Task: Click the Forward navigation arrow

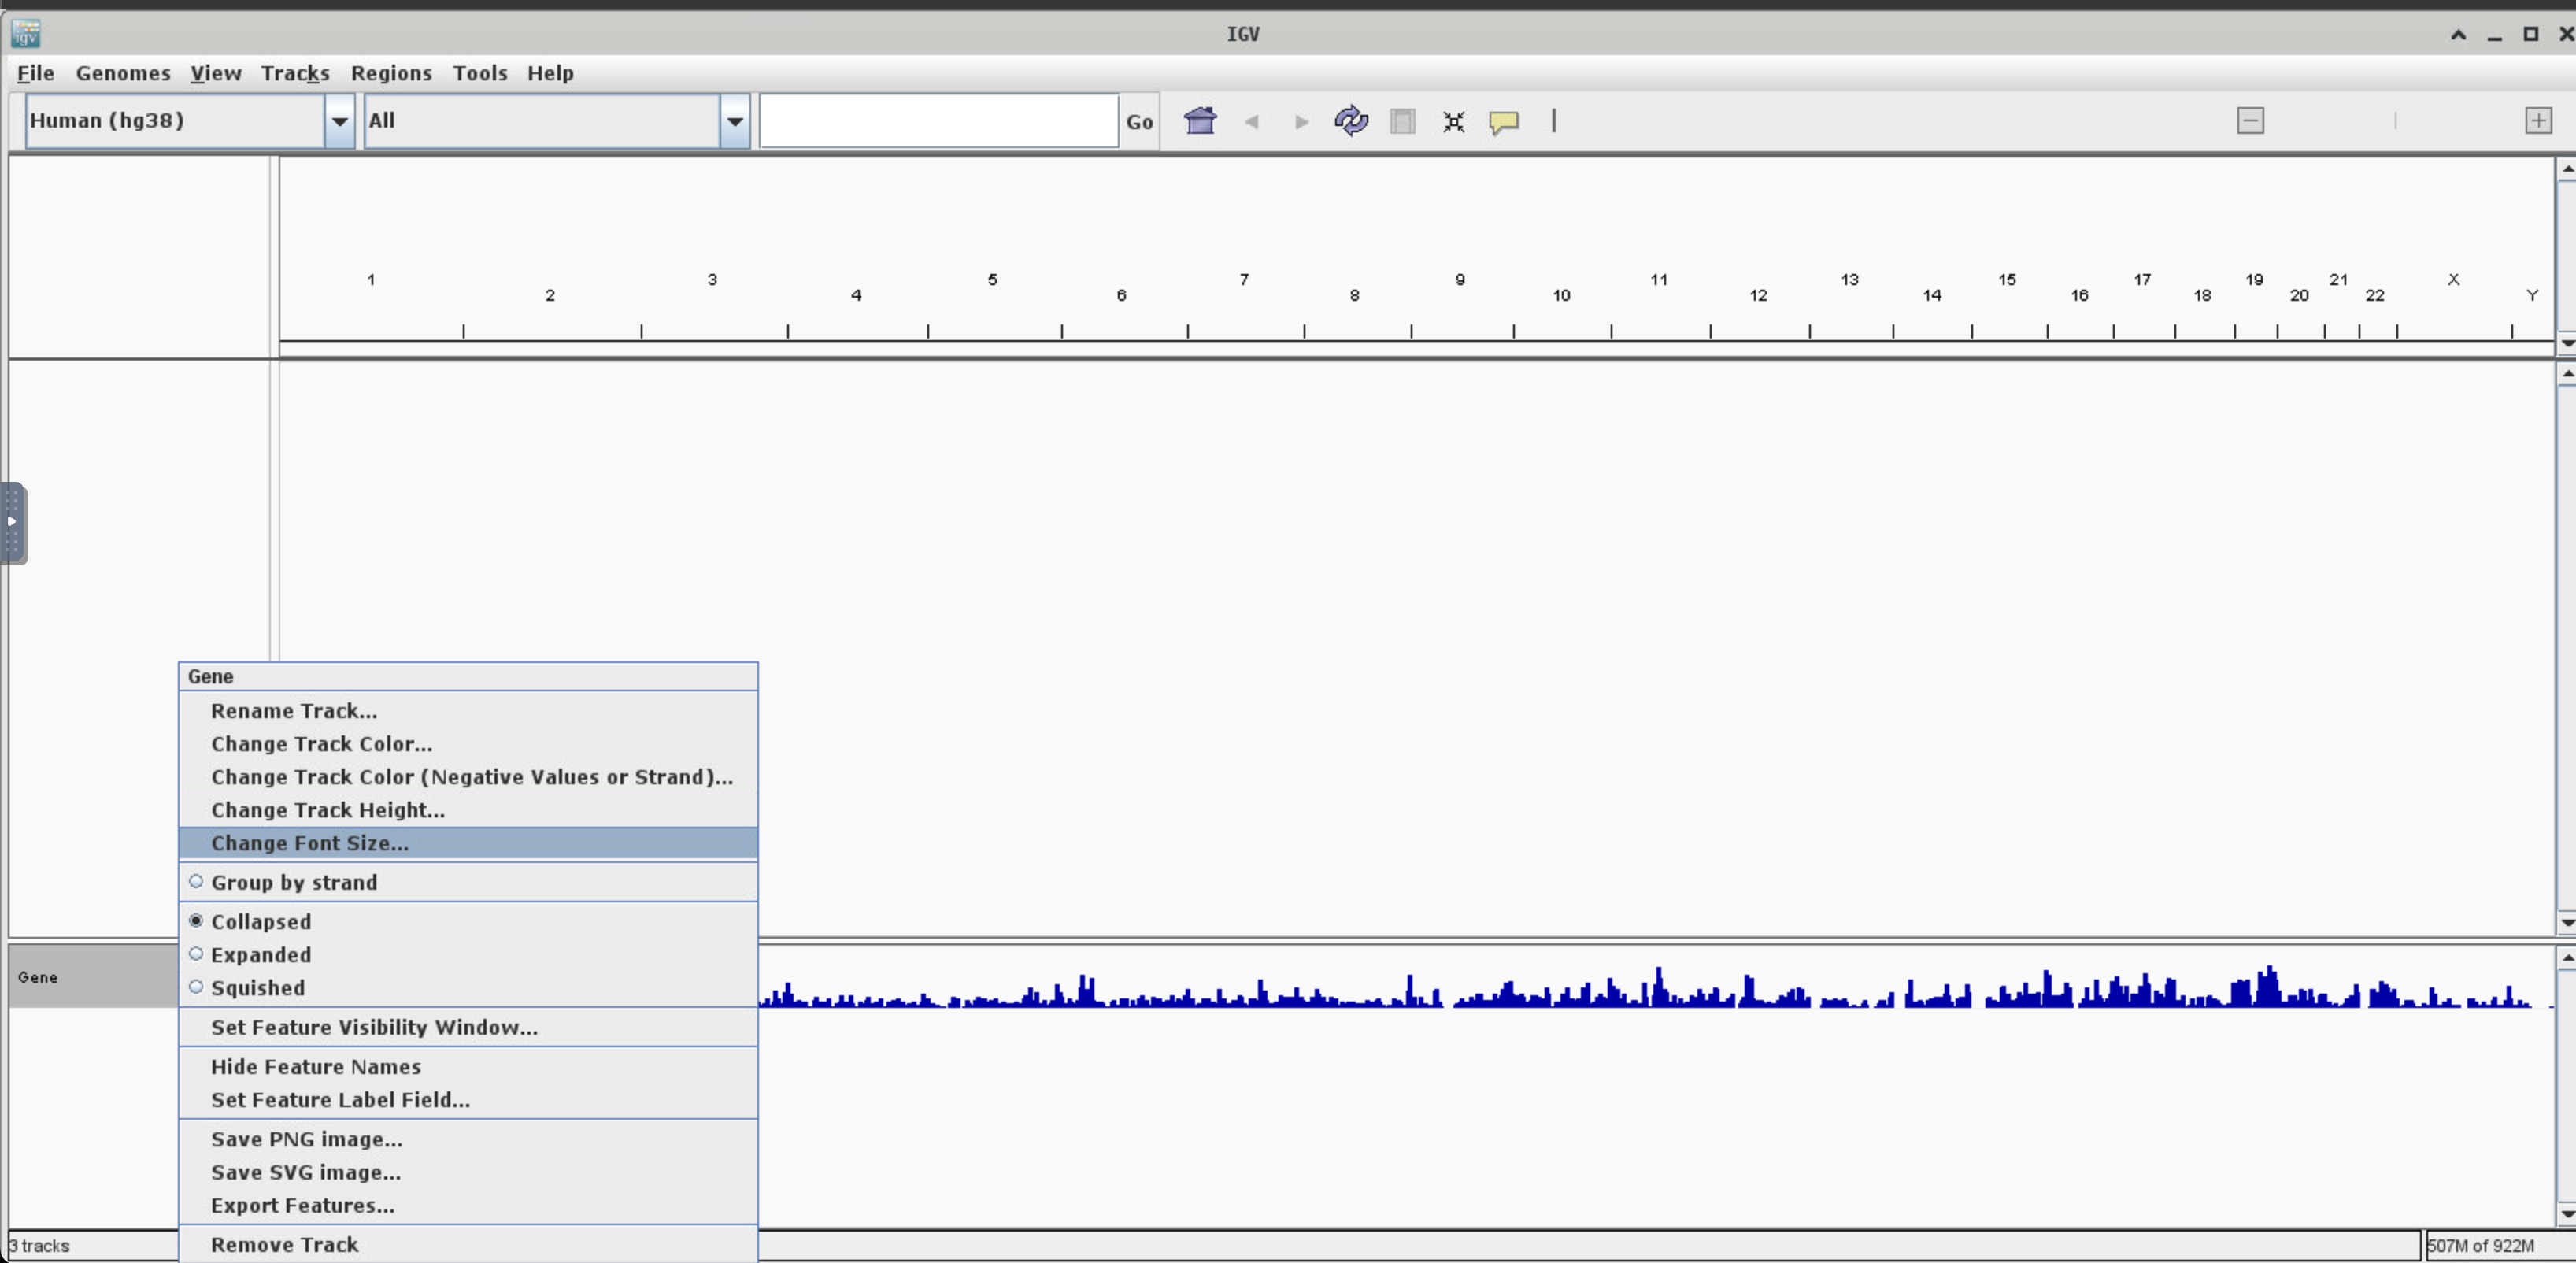Action: coord(1301,122)
